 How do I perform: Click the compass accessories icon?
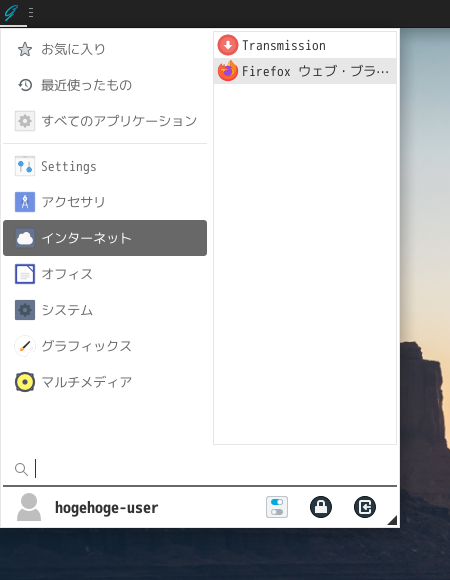25,202
